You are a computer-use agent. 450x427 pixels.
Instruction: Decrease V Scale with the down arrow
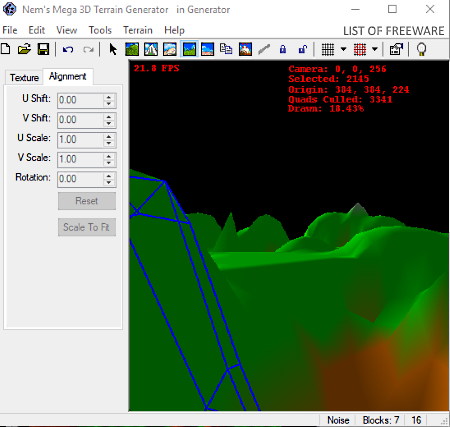(109, 163)
